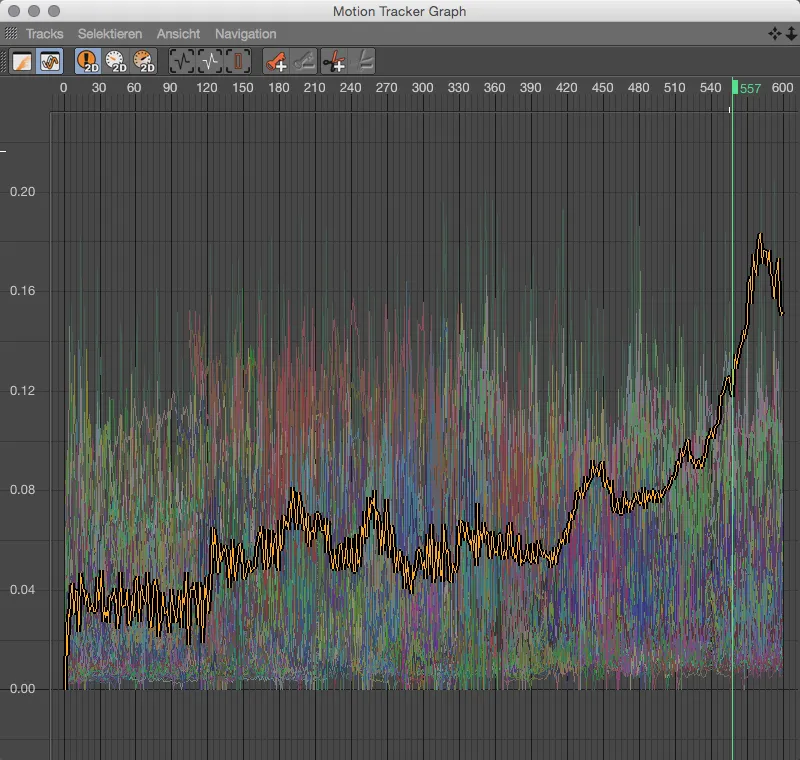Click the four-arrow pan view icon
The image size is (800, 760).
(774, 34)
